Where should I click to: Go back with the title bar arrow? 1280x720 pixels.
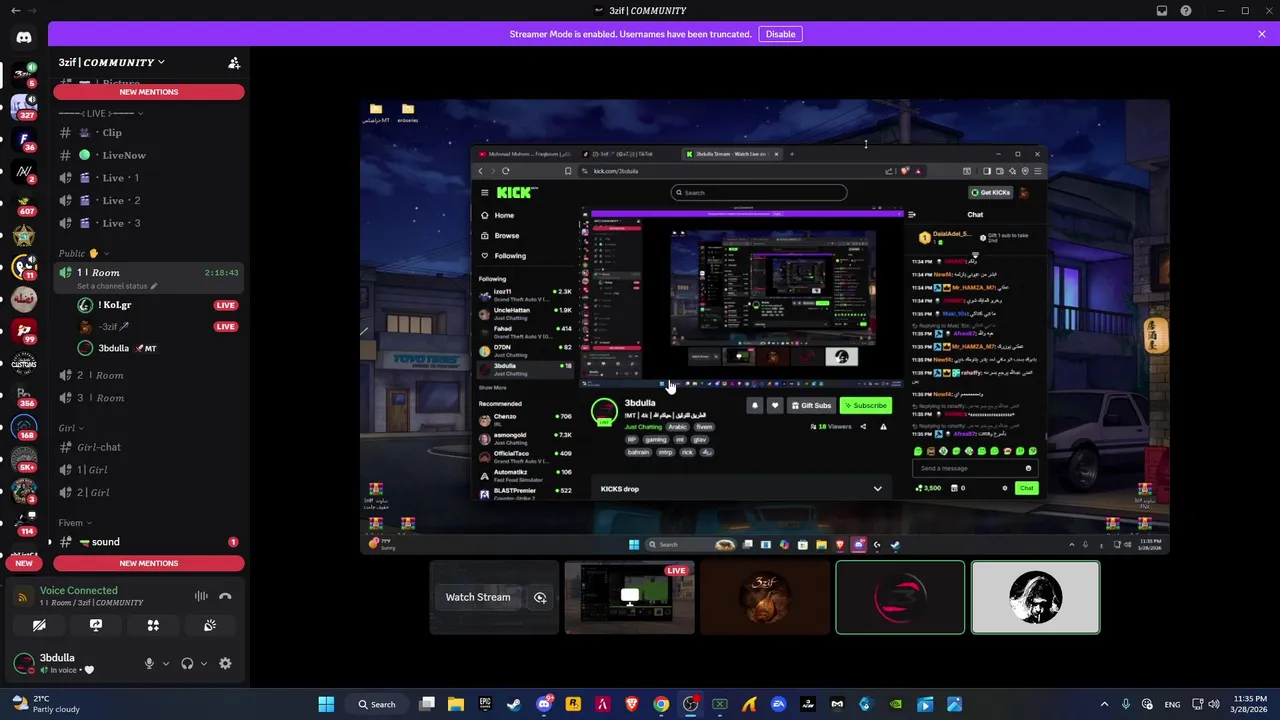coord(15,11)
